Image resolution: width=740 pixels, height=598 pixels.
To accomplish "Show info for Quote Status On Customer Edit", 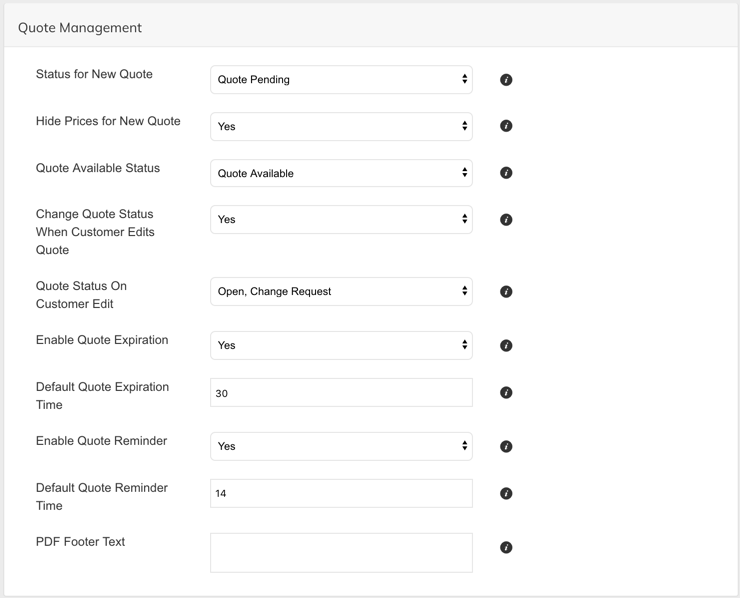I will coord(506,292).
